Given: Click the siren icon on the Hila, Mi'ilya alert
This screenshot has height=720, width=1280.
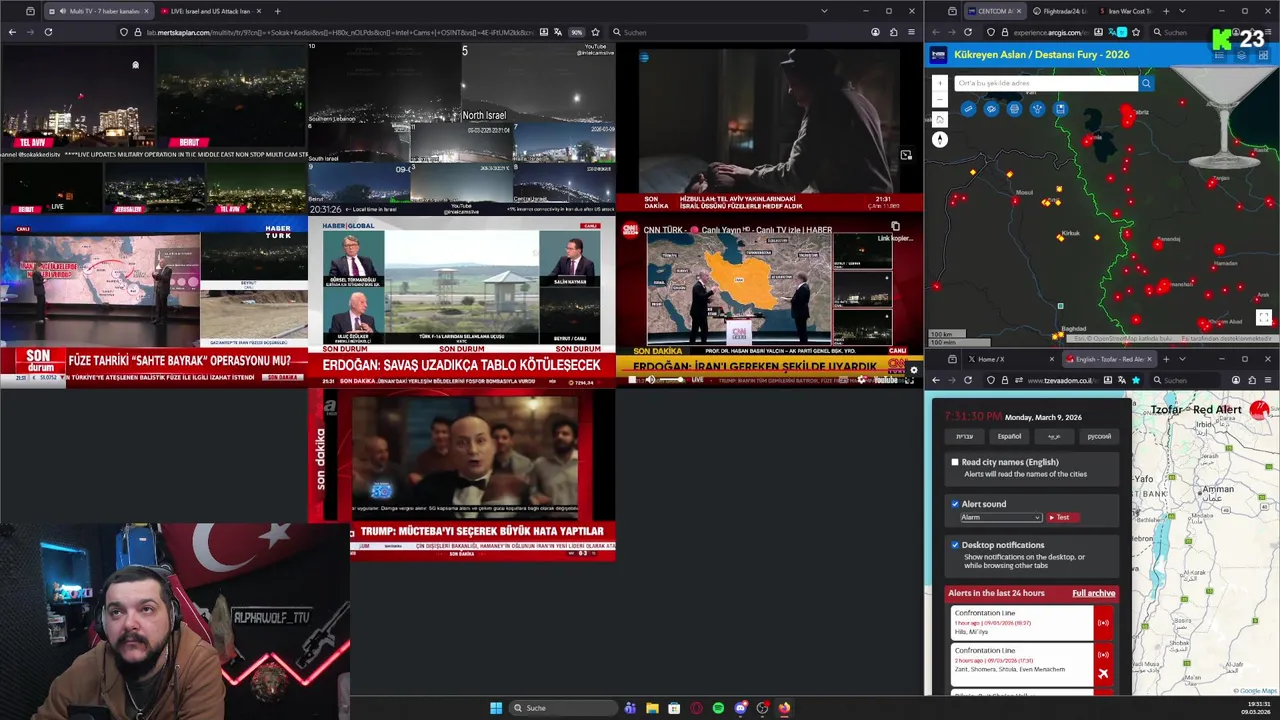Looking at the screenshot, I should [x=1103, y=623].
